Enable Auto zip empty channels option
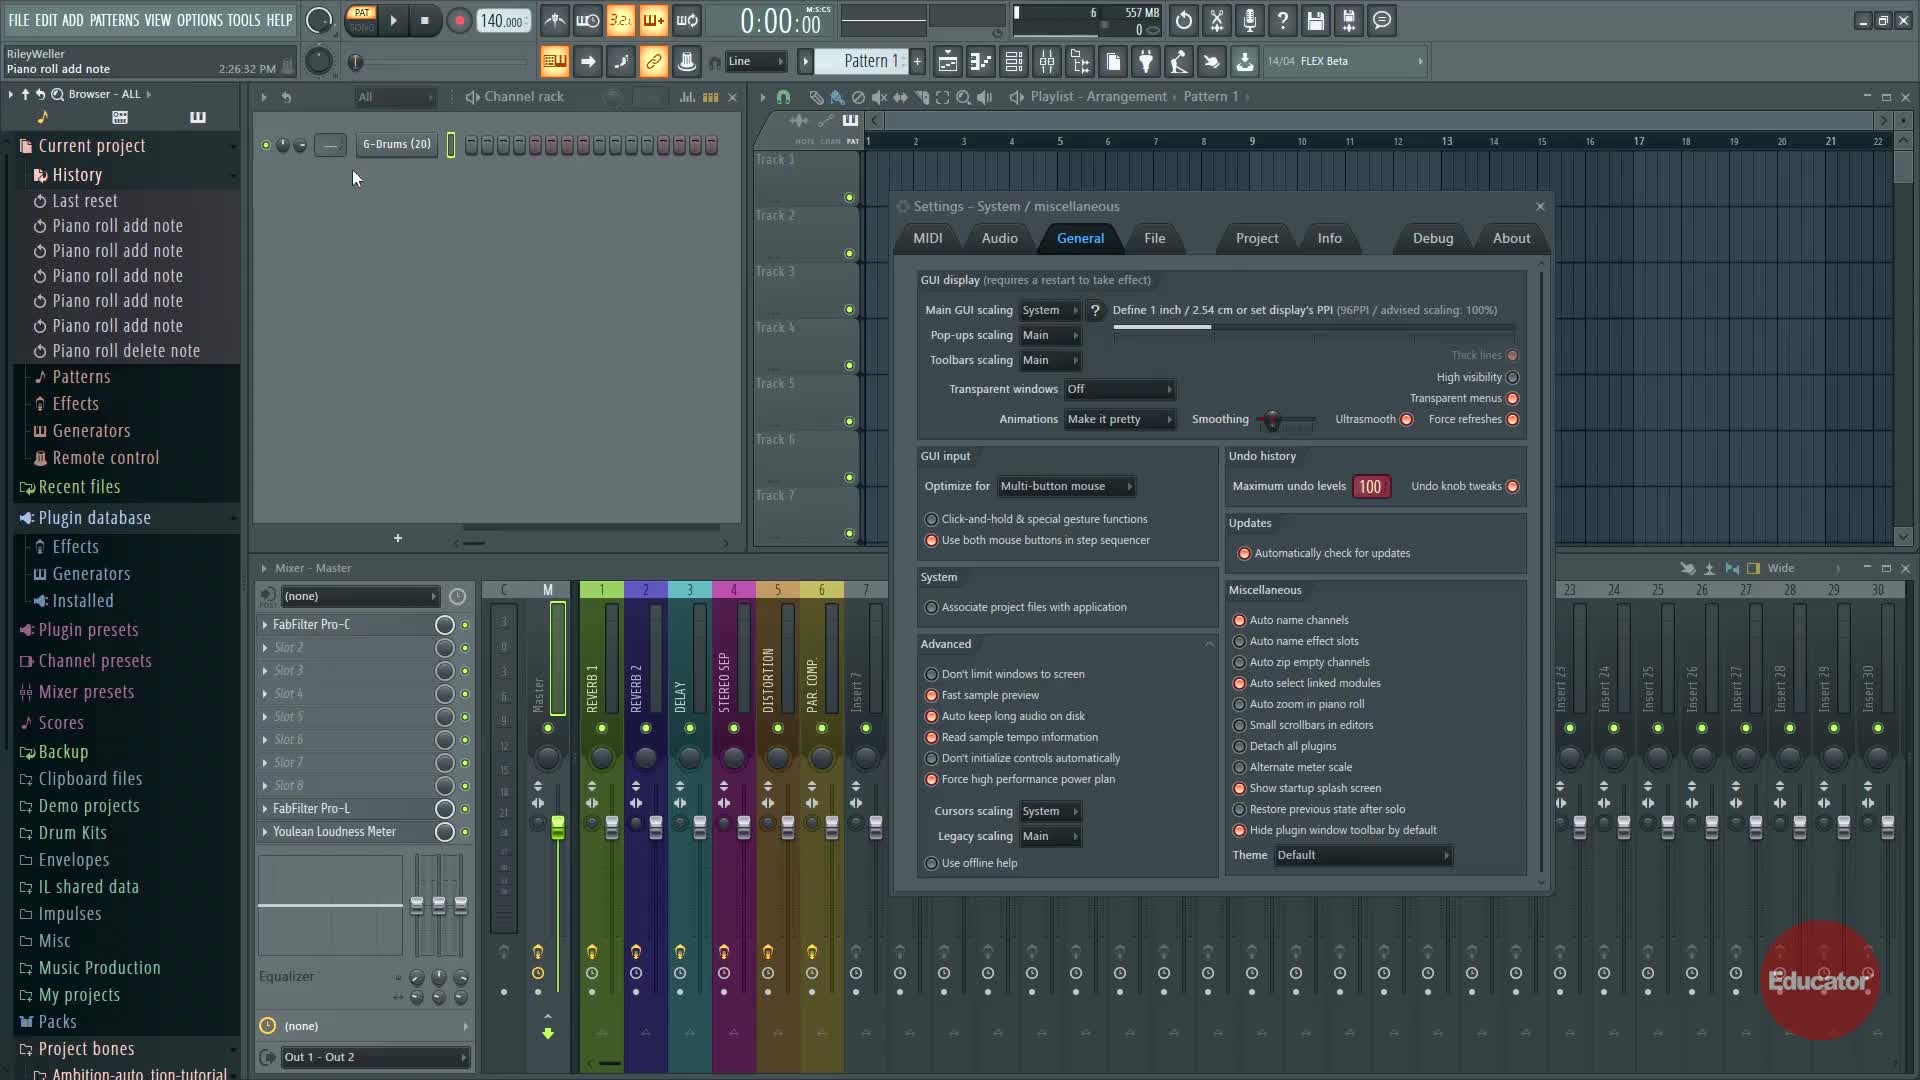Image resolution: width=1920 pixels, height=1080 pixels. point(1240,663)
